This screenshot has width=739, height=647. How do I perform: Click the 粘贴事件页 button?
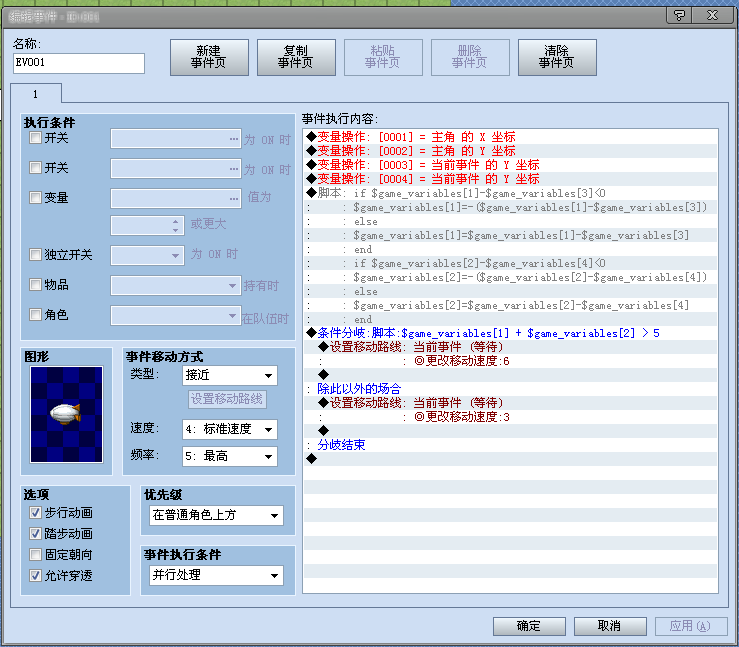[x=383, y=57]
